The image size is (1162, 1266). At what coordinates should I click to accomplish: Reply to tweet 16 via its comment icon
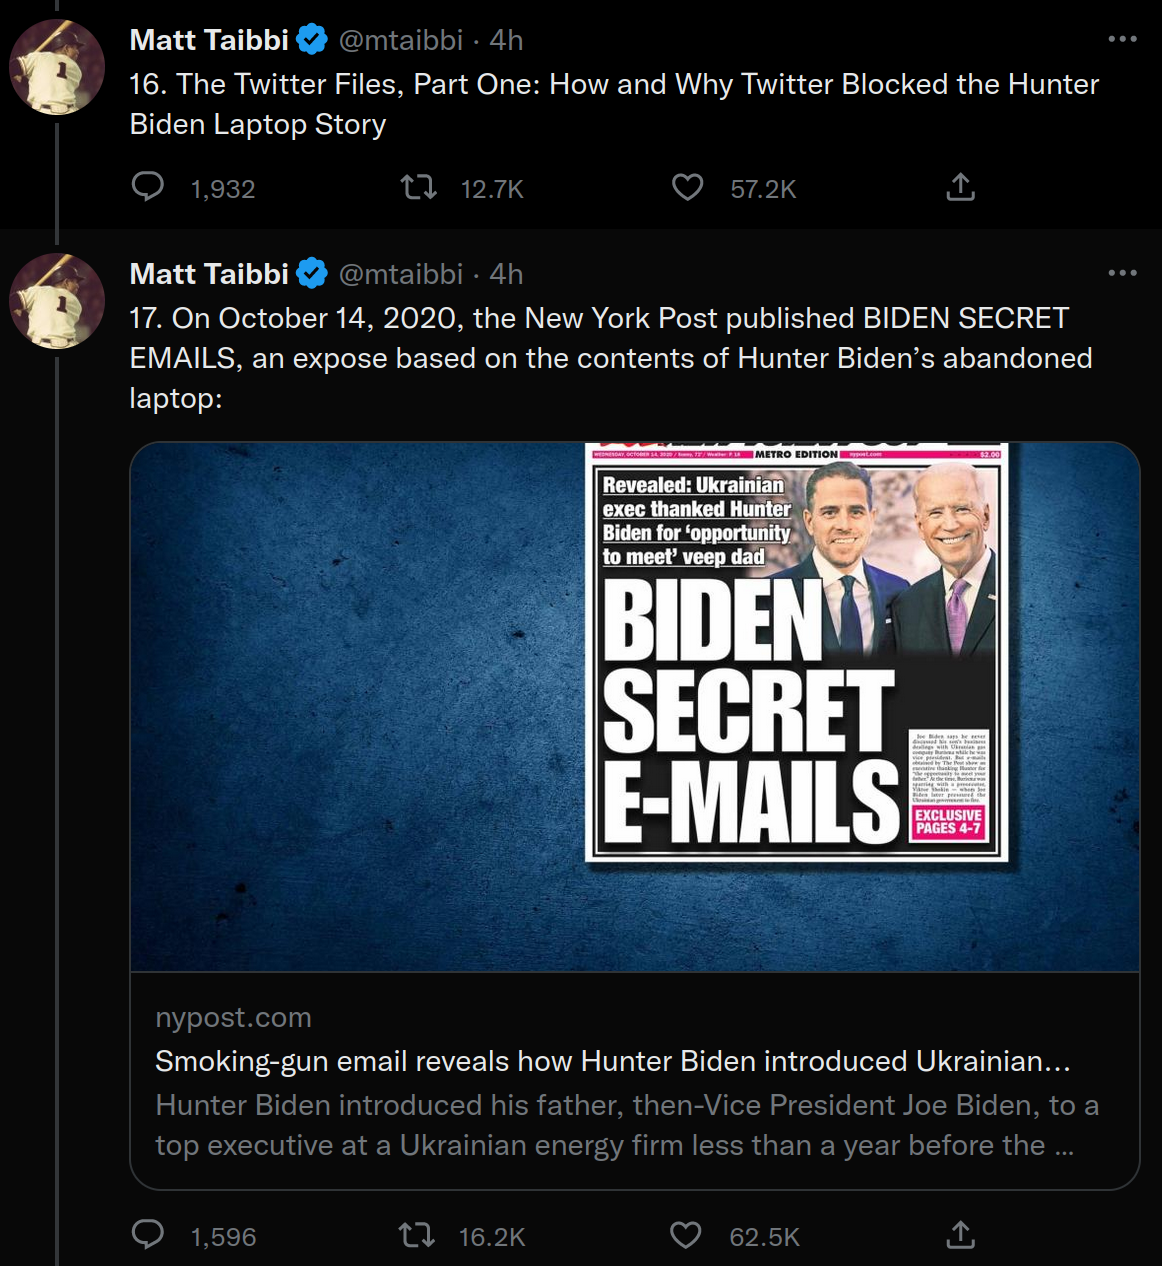tap(148, 187)
